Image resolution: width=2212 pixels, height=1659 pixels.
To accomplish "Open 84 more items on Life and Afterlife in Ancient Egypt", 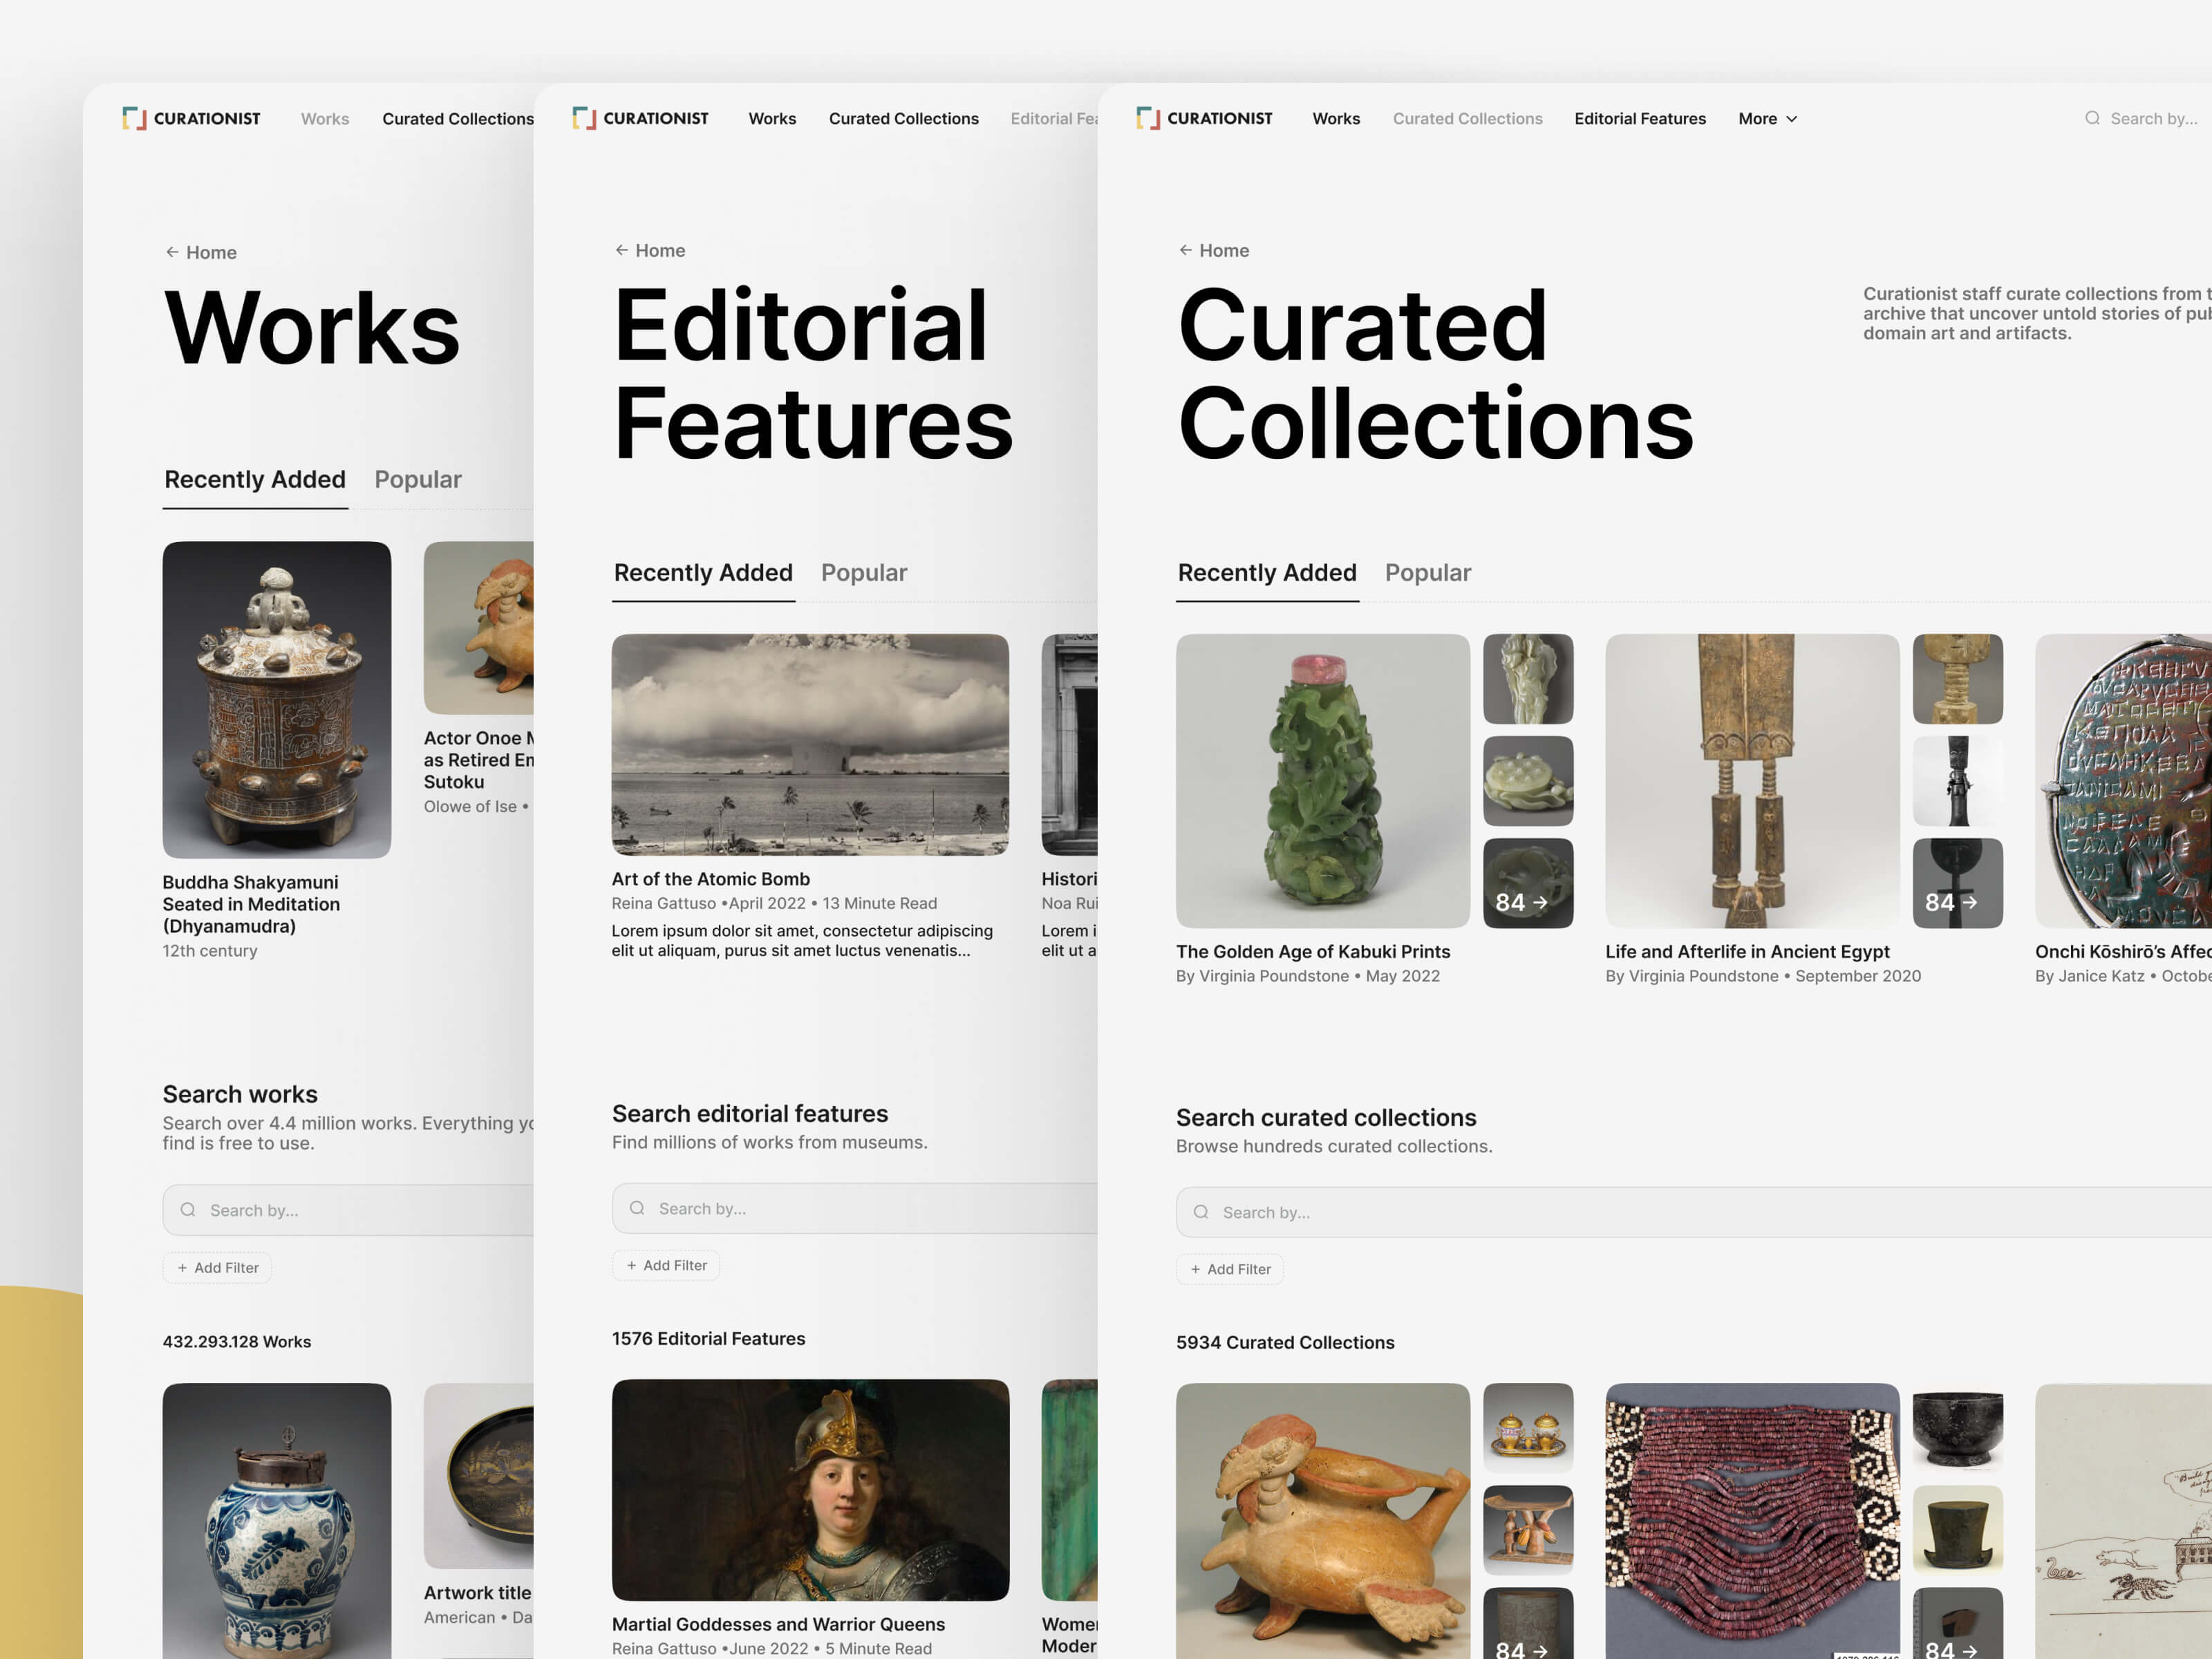I will [x=1958, y=883].
